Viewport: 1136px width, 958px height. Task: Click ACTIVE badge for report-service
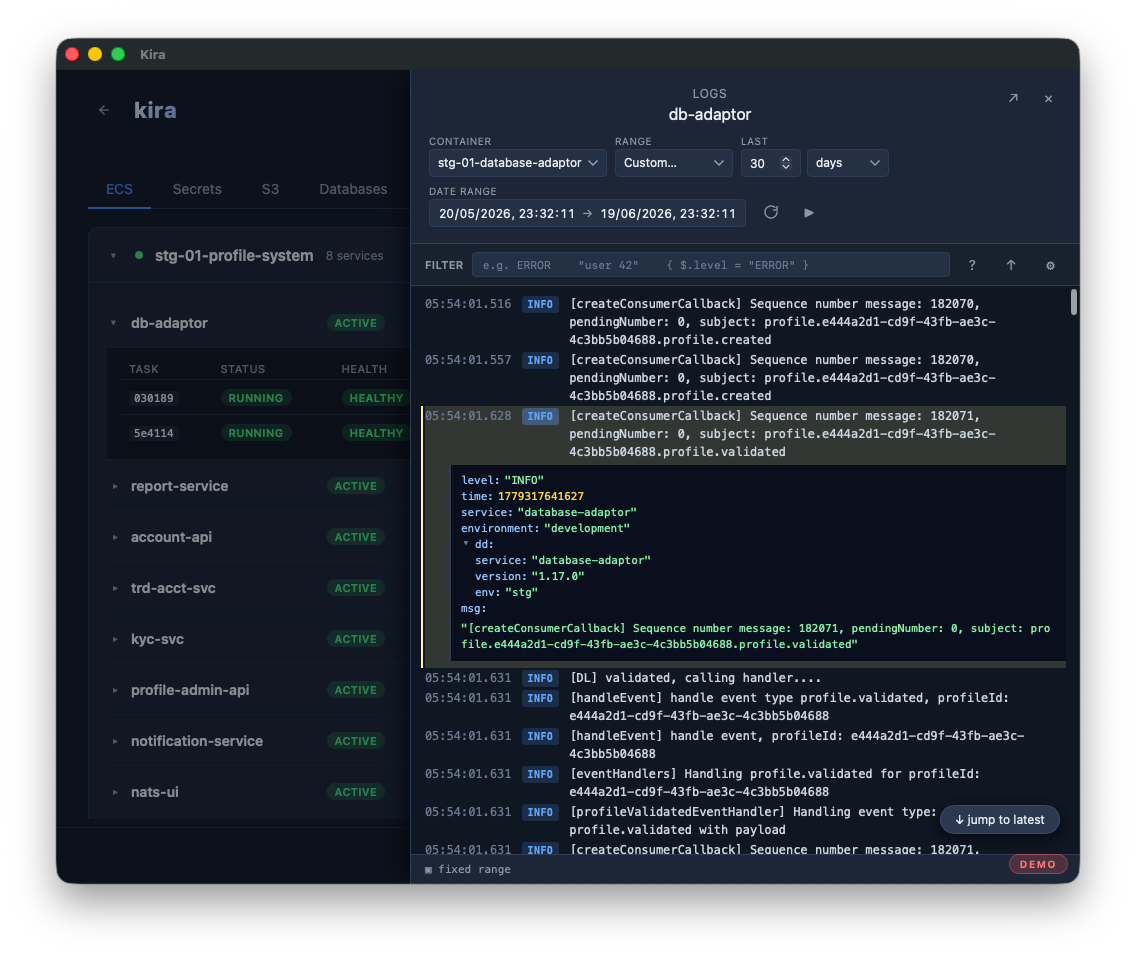355,486
